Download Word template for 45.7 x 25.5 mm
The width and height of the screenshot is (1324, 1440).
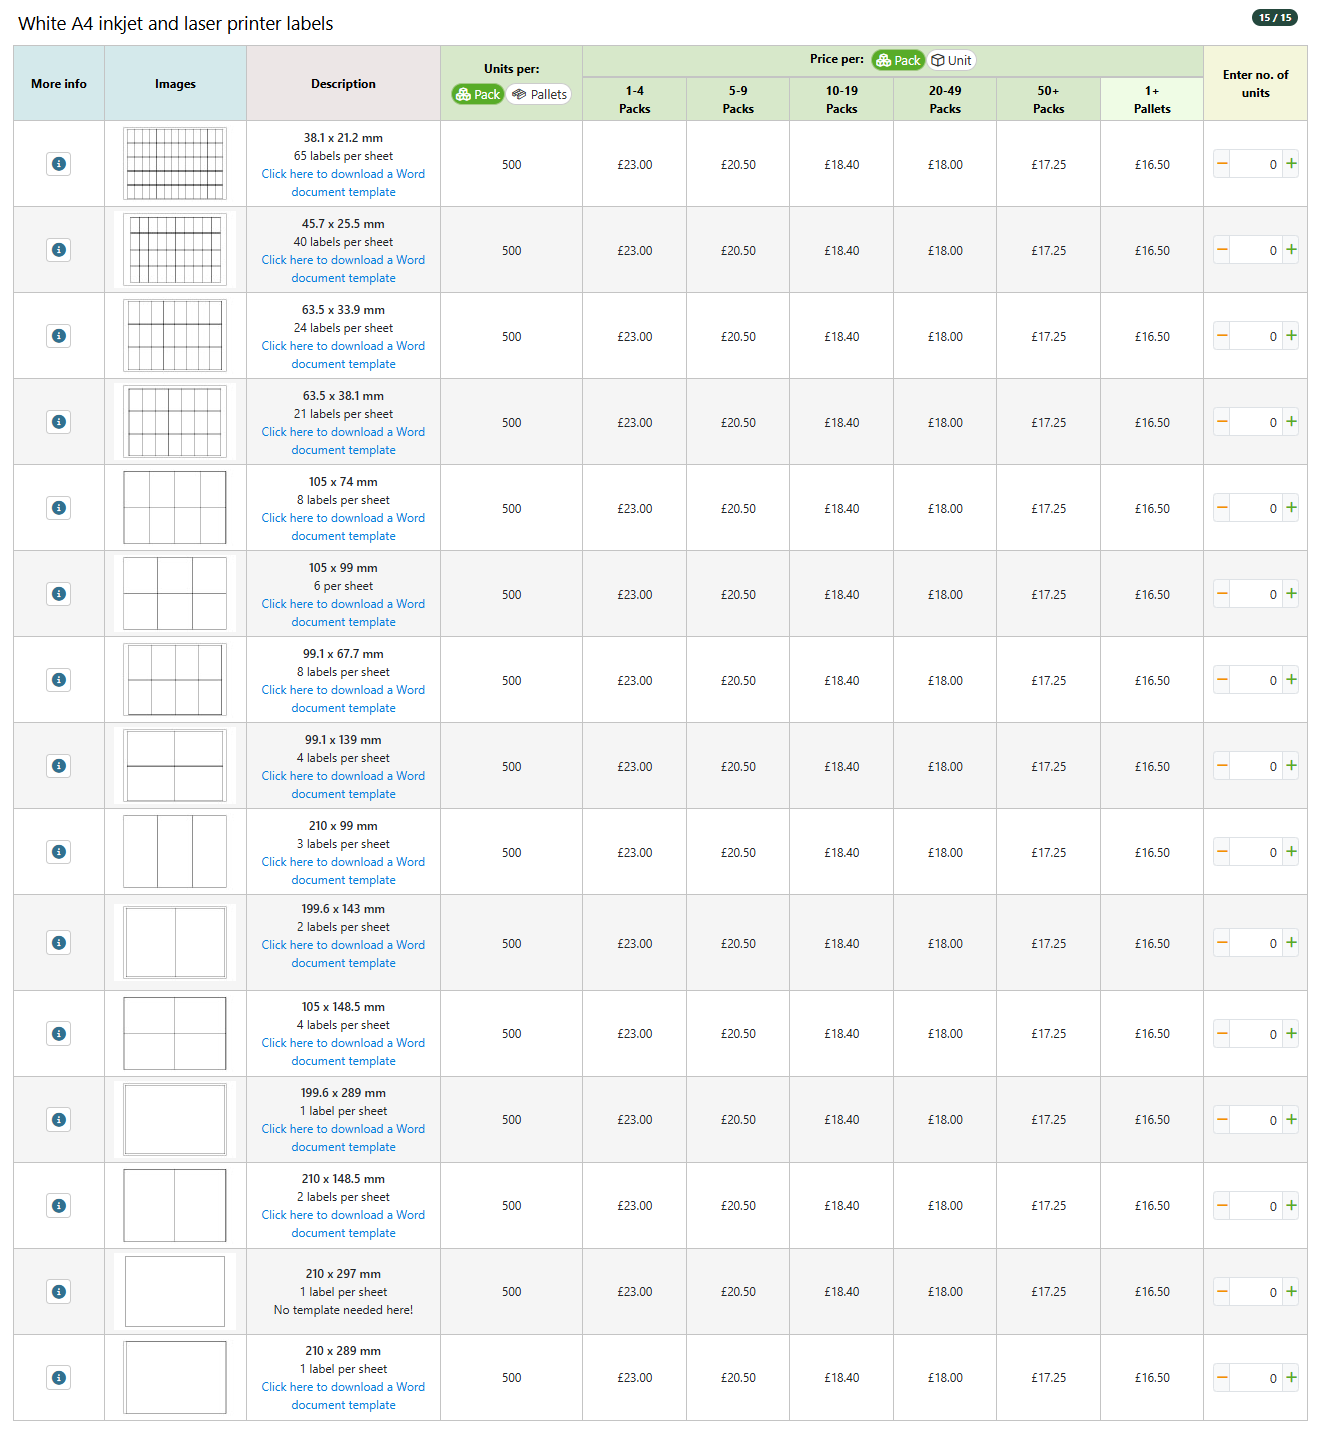343,269
